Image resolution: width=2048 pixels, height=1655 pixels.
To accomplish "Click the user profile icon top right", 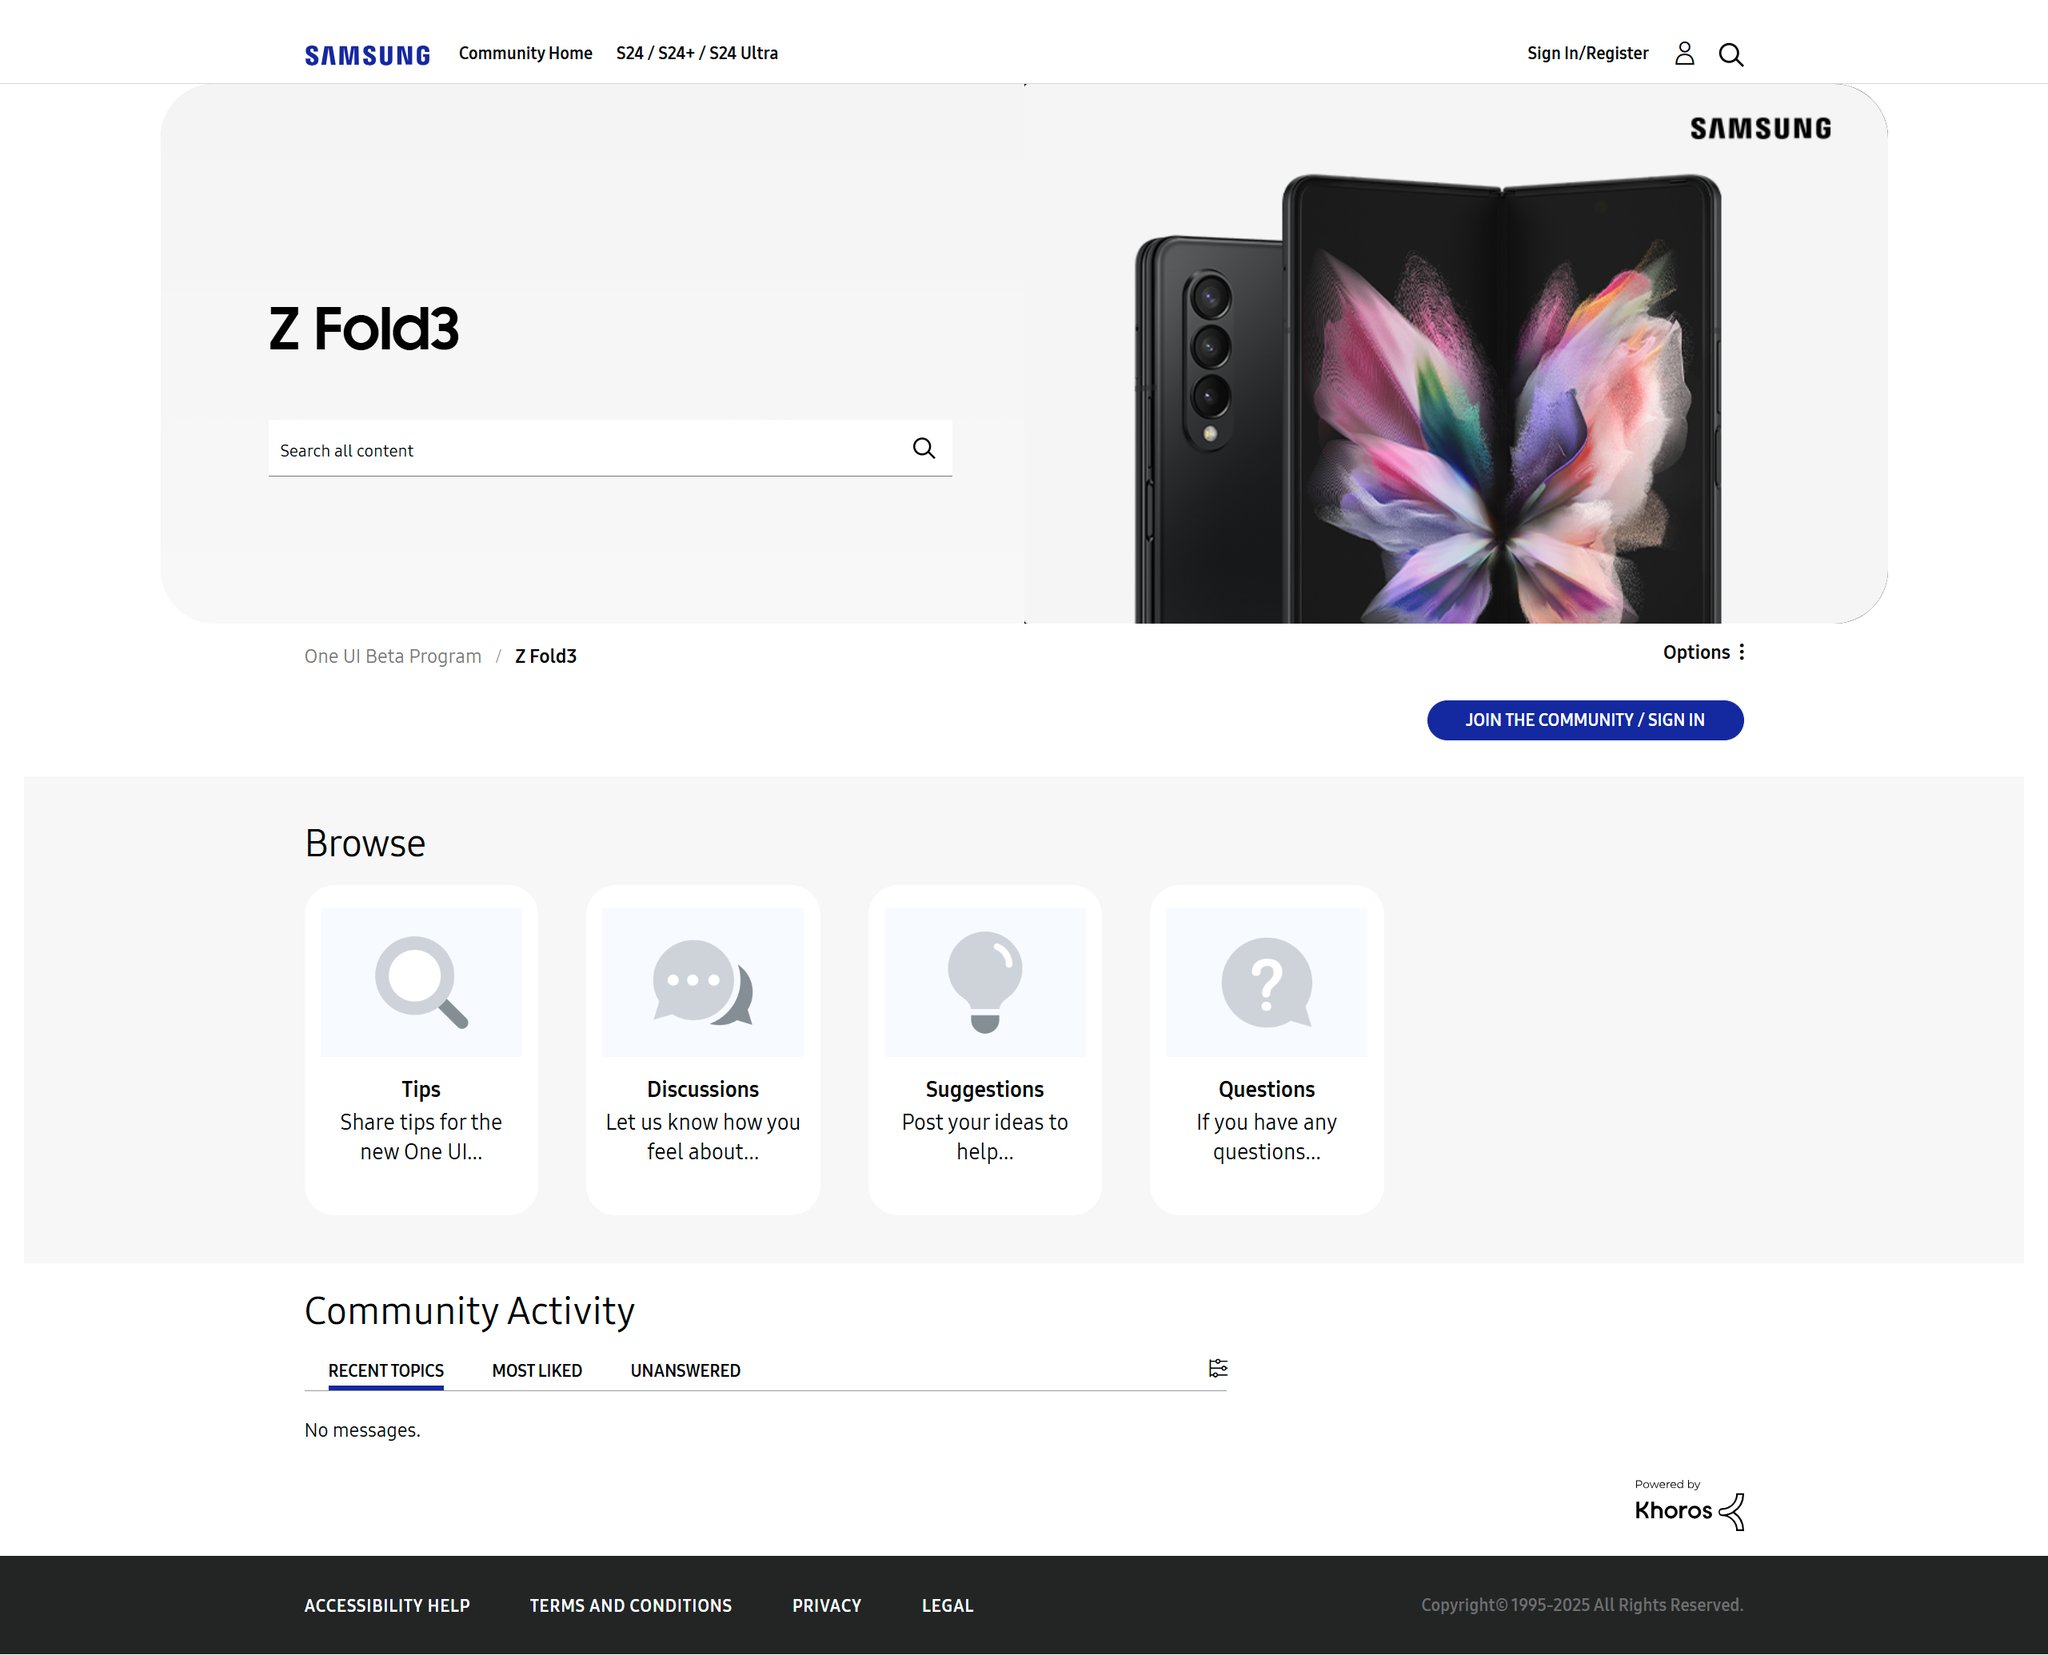I will (x=1685, y=54).
